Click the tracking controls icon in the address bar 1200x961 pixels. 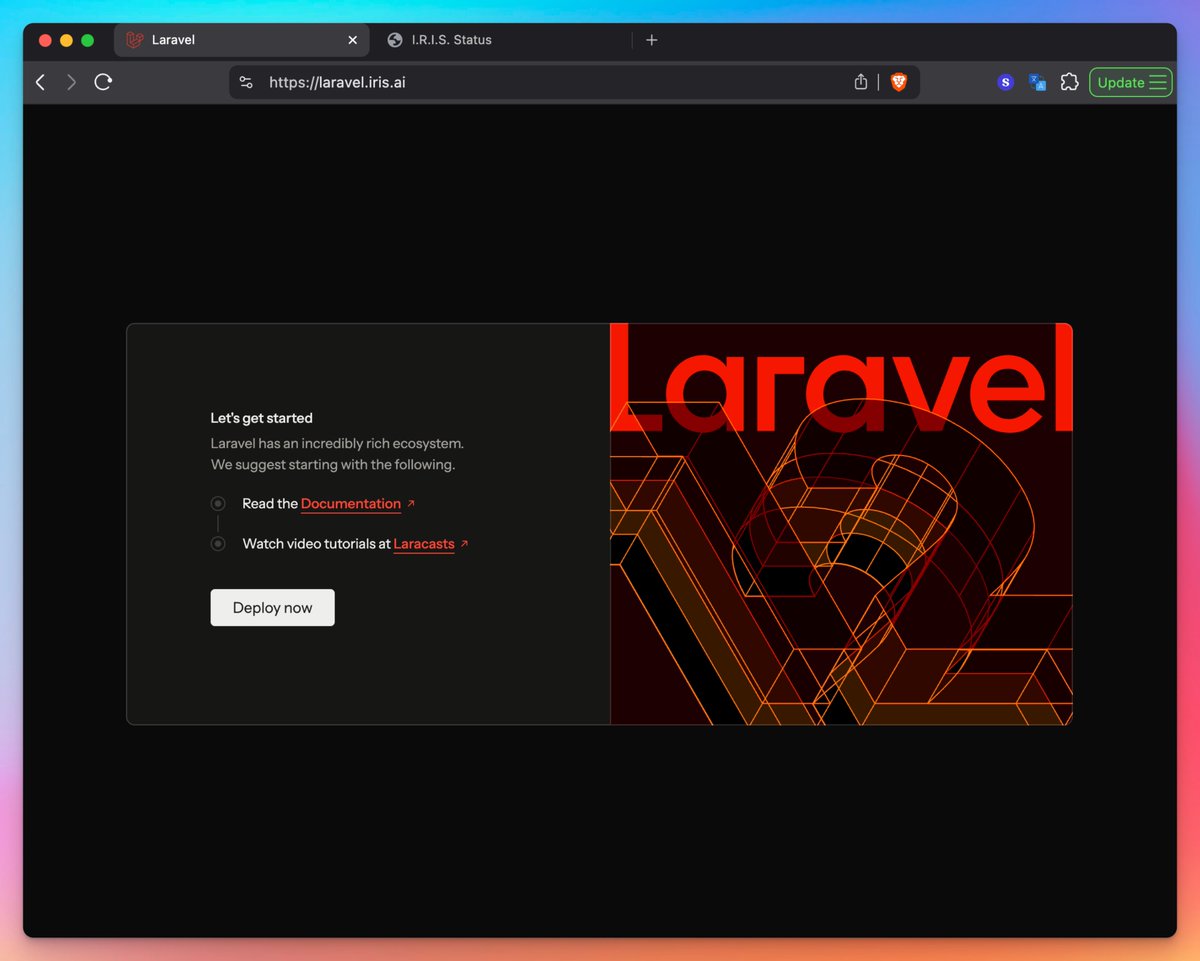coord(246,82)
